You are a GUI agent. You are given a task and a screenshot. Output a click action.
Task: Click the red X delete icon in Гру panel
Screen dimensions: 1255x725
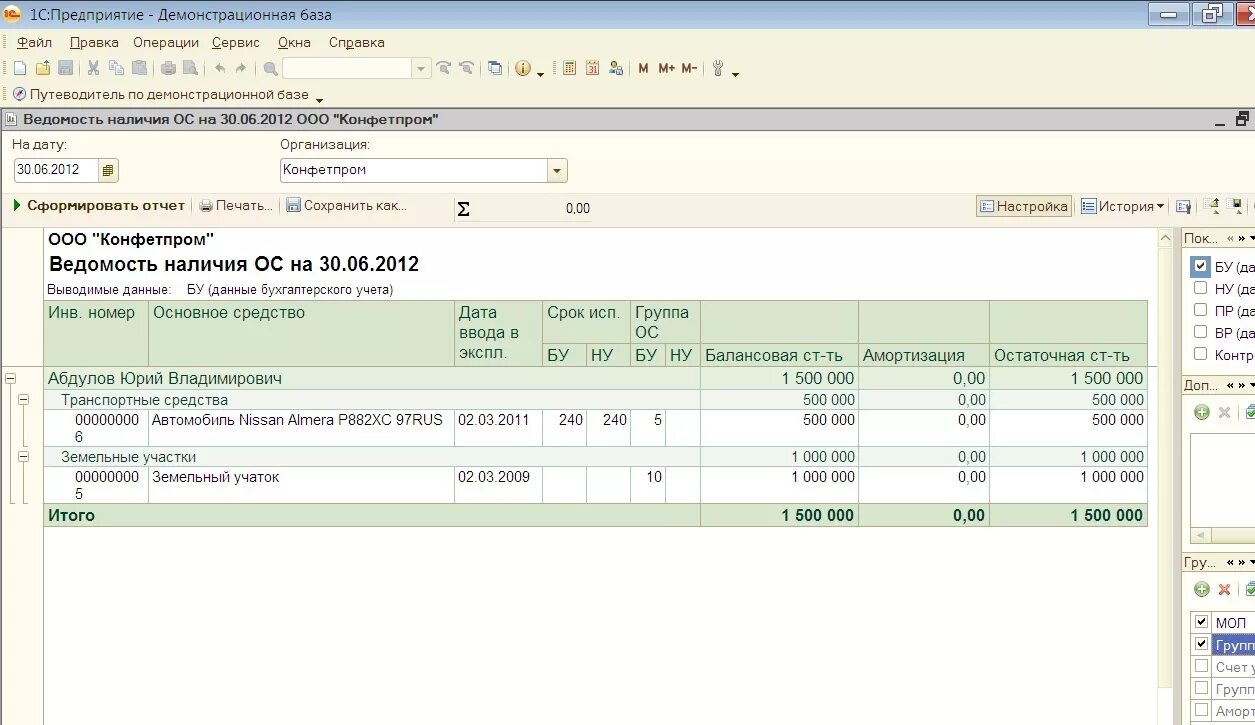(1224, 590)
